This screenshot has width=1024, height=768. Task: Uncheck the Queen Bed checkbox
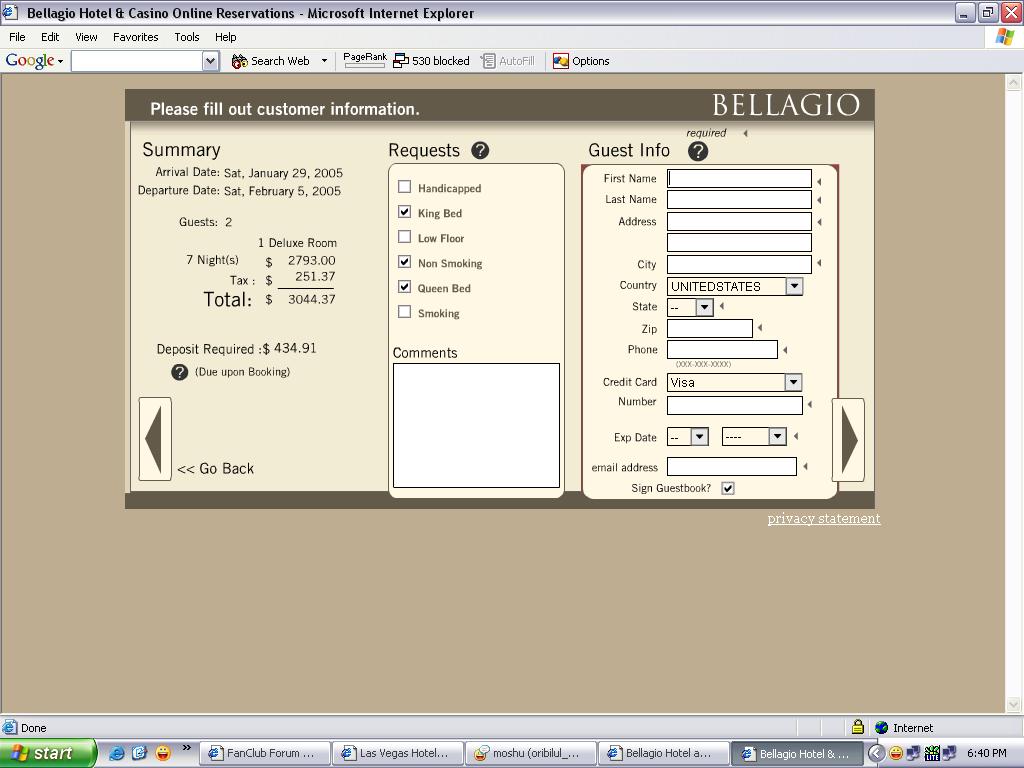click(x=405, y=287)
